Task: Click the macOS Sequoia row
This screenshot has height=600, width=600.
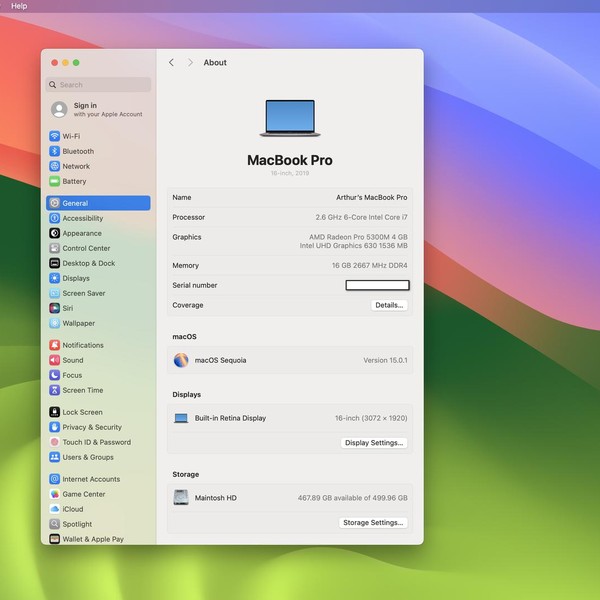Action: pos(290,360)
